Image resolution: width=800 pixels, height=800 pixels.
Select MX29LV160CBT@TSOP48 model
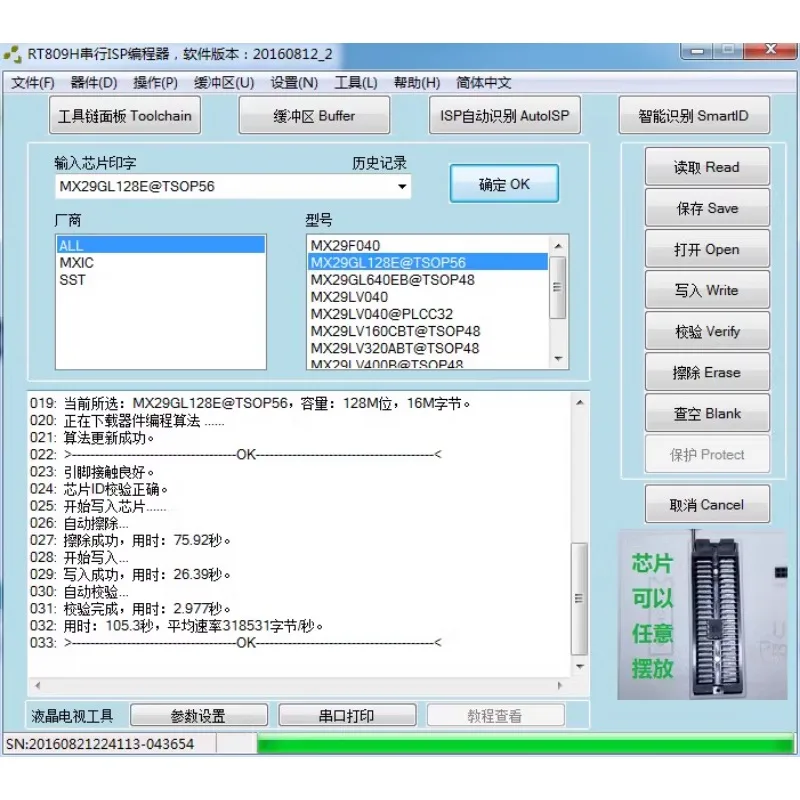coord(428,331)
